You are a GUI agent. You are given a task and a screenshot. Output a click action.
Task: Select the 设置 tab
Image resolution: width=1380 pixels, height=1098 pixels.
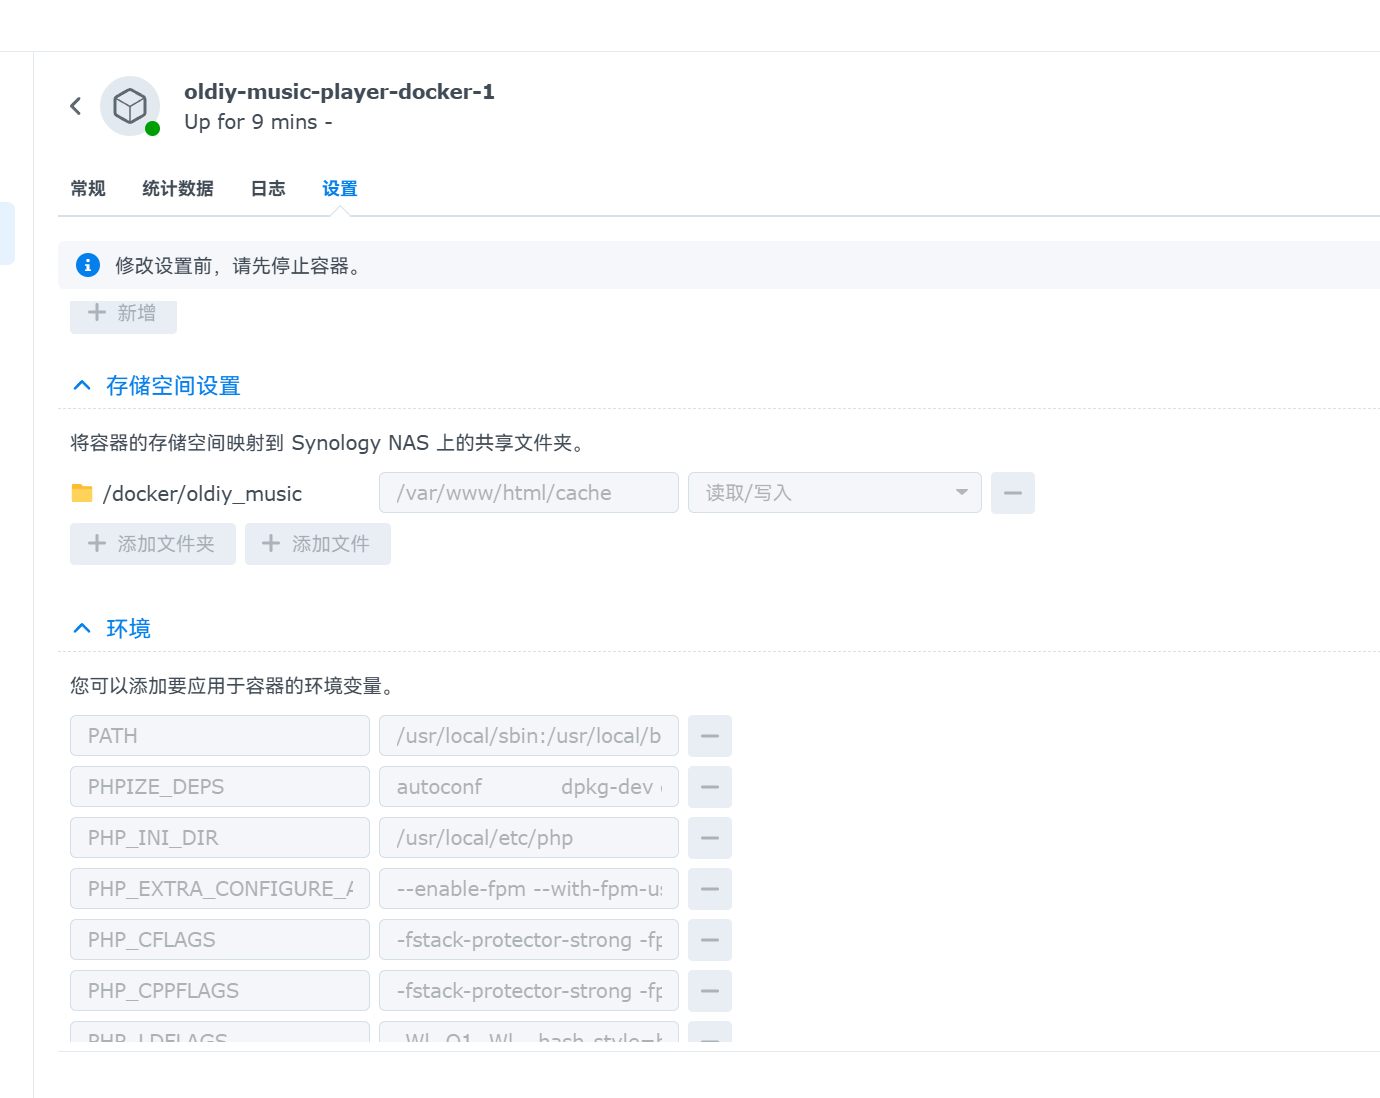point(340,188)
